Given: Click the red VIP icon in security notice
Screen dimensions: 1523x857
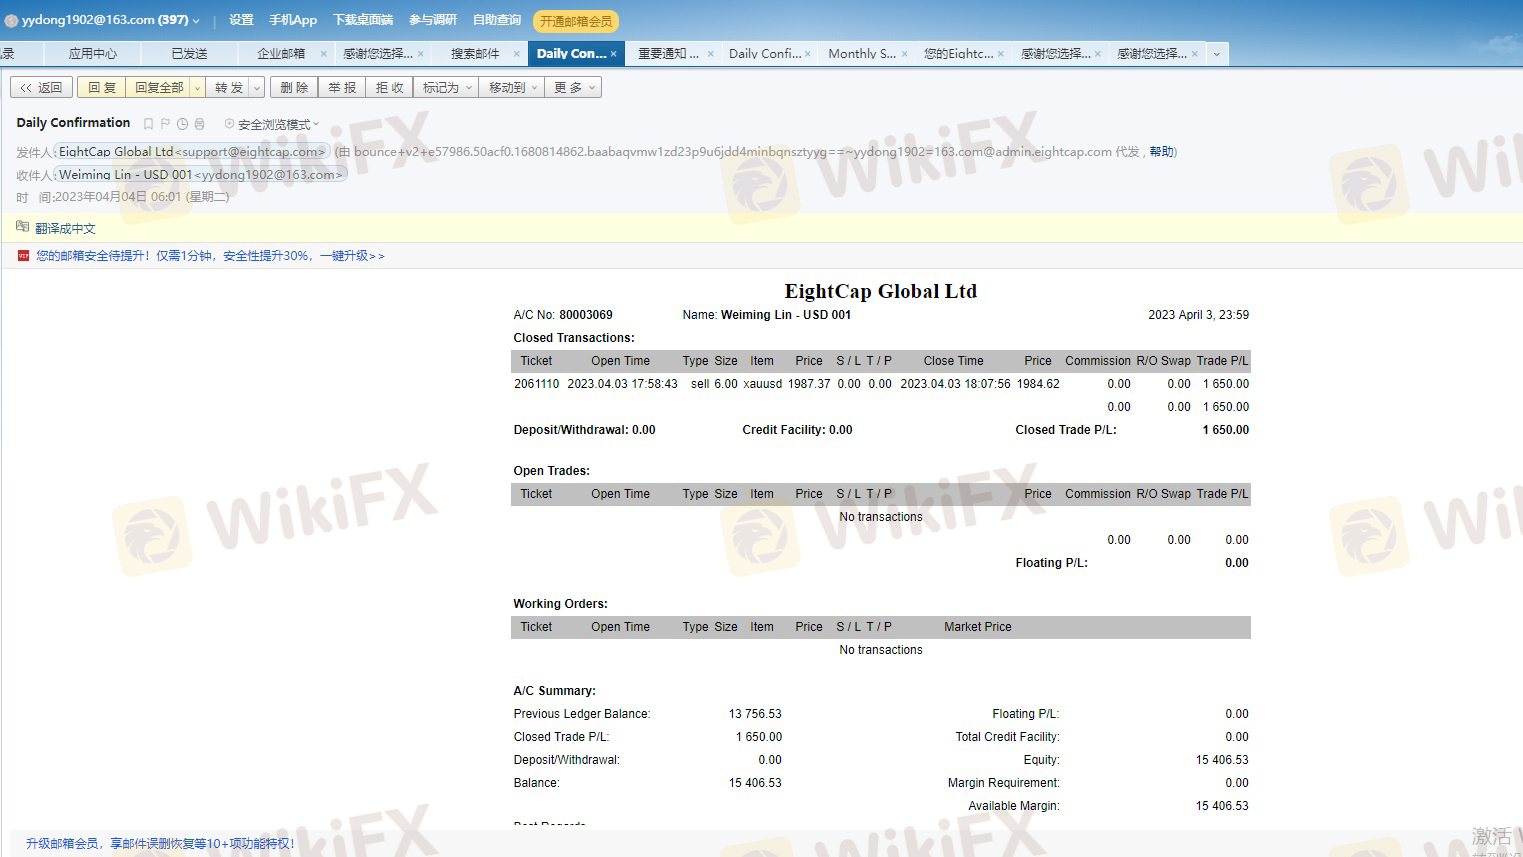Looking at the screenshot, I should (x=24, y=255).
